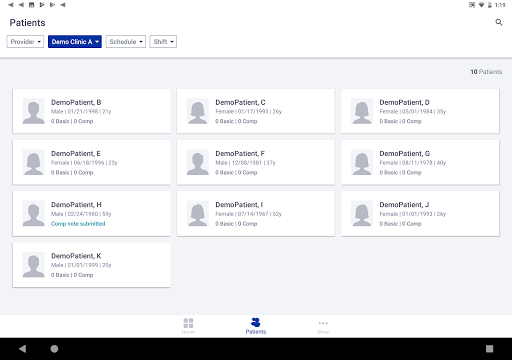Click Male 01/01/1999 20y details line
The height and width of the screenshot is (360, 512).
click(x=81, y=265)
